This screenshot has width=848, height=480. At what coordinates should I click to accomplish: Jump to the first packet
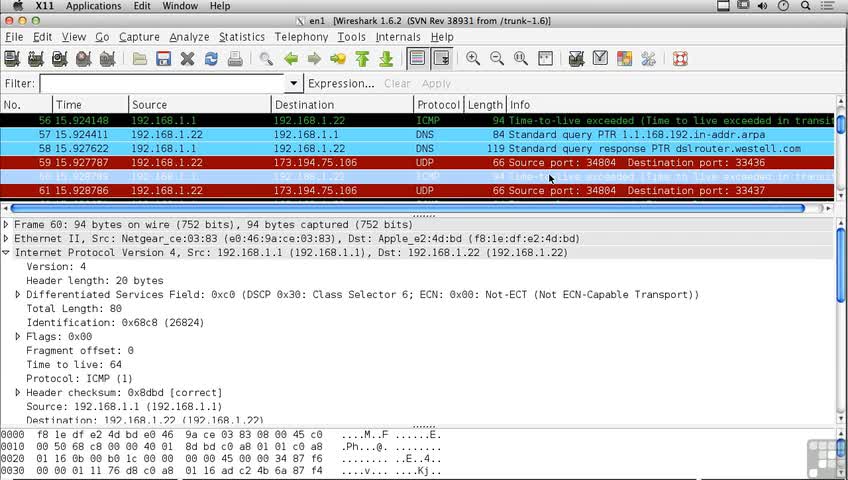click(x=362, y=58)
